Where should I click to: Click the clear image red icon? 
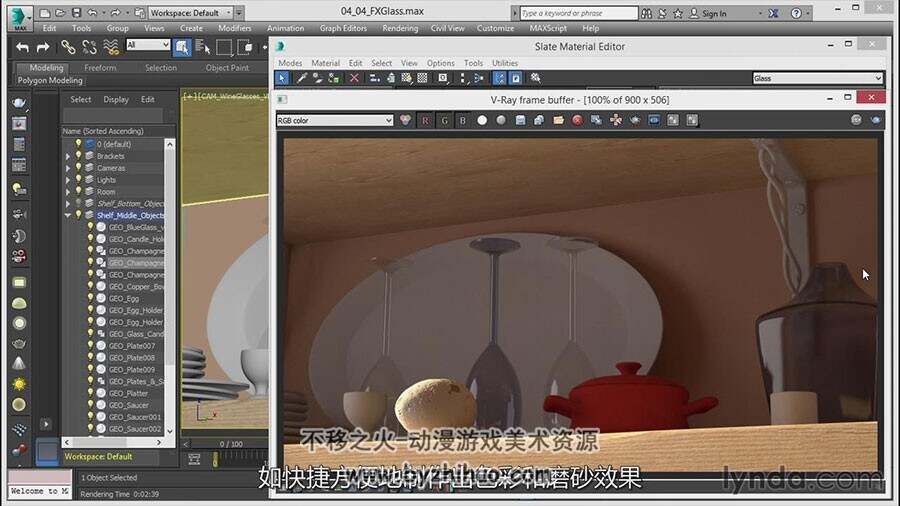click(577, 120)
